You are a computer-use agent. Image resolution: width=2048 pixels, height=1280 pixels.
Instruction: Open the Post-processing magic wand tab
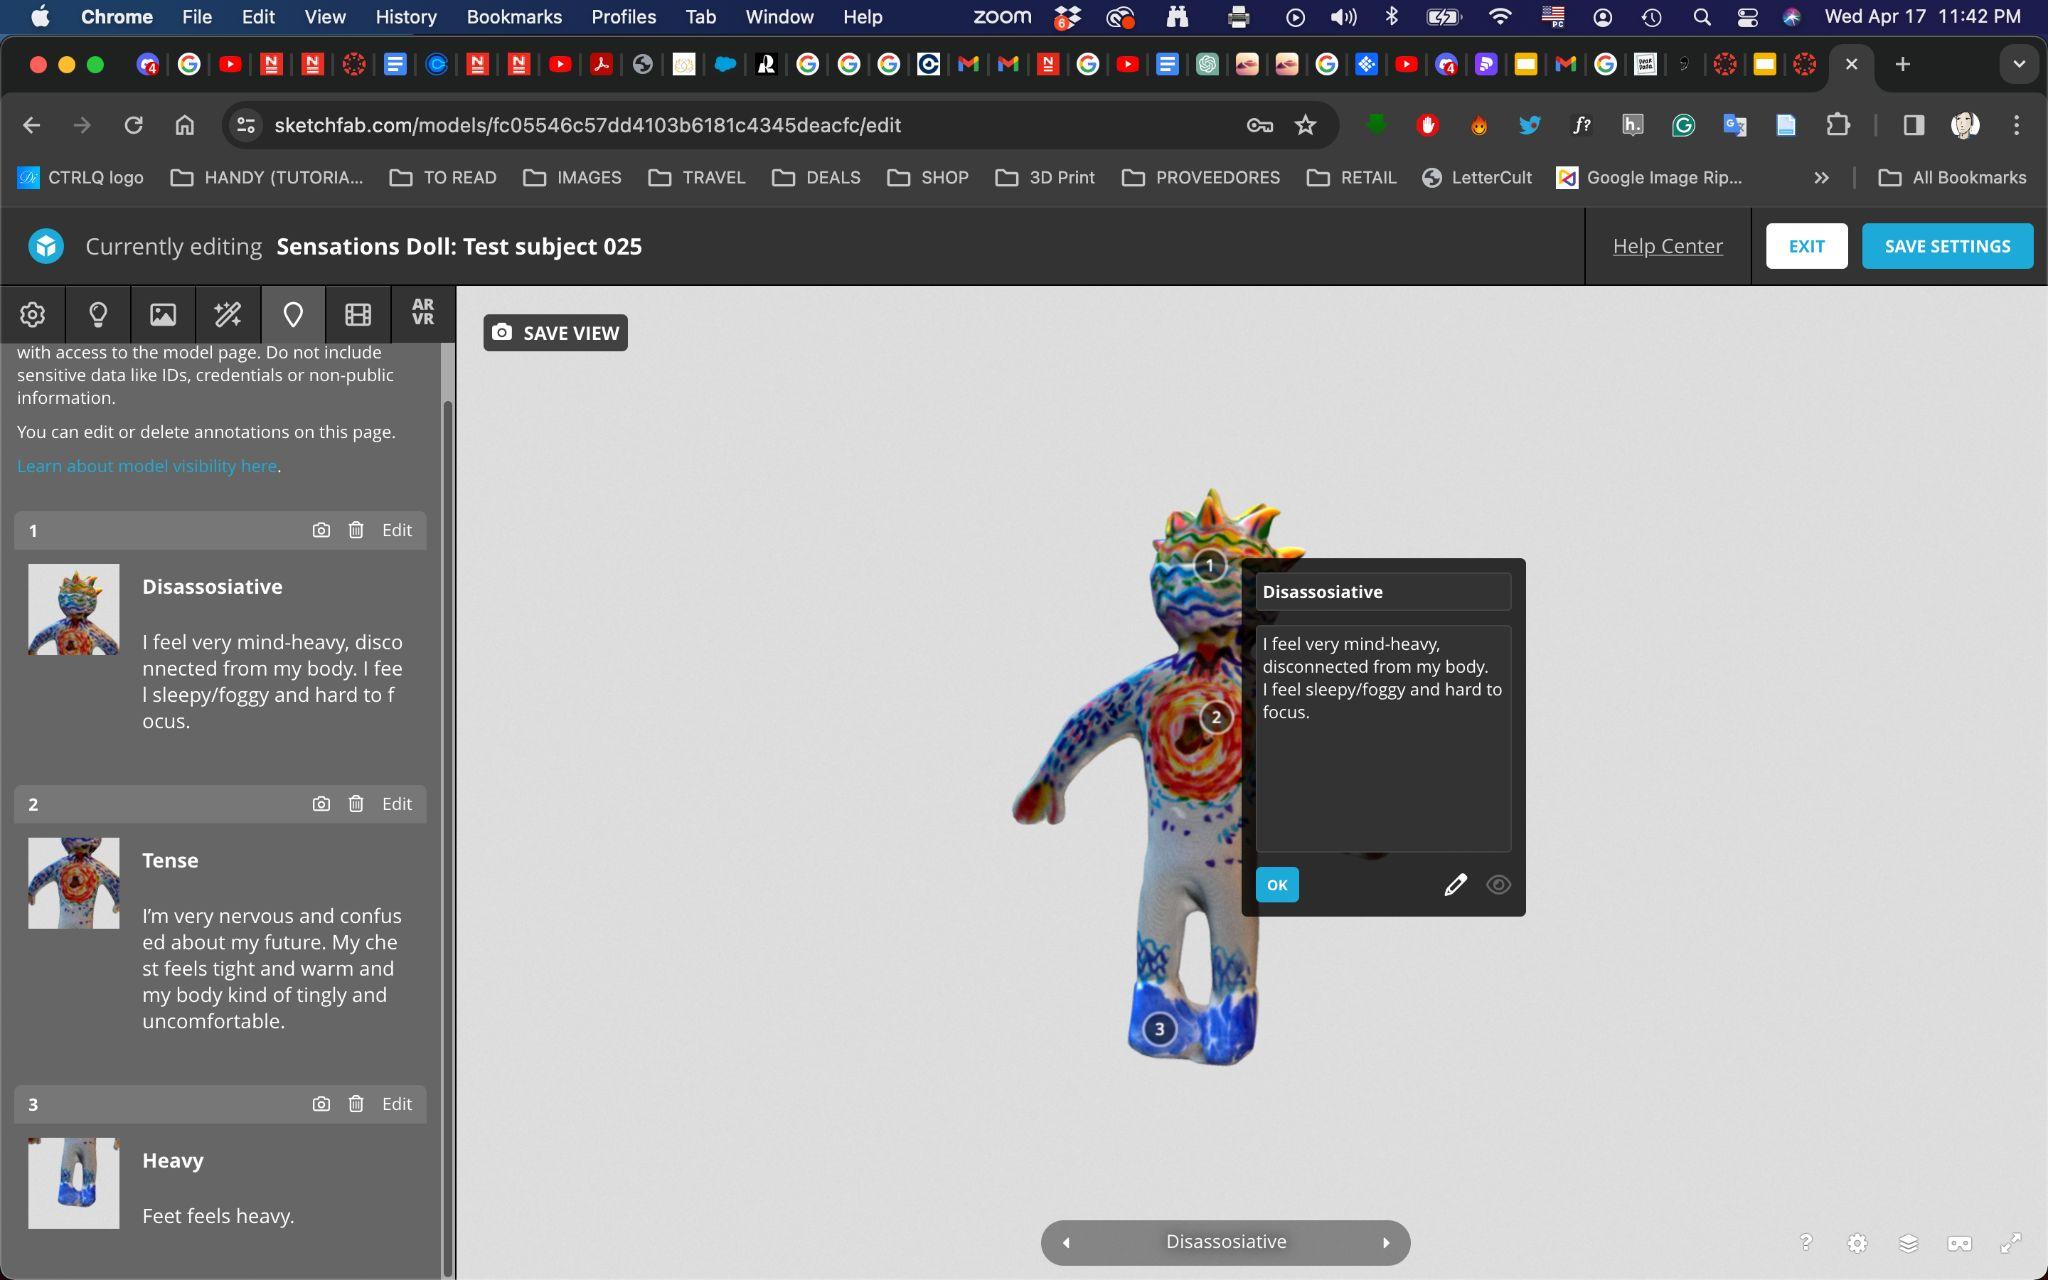tap(227, 315)
